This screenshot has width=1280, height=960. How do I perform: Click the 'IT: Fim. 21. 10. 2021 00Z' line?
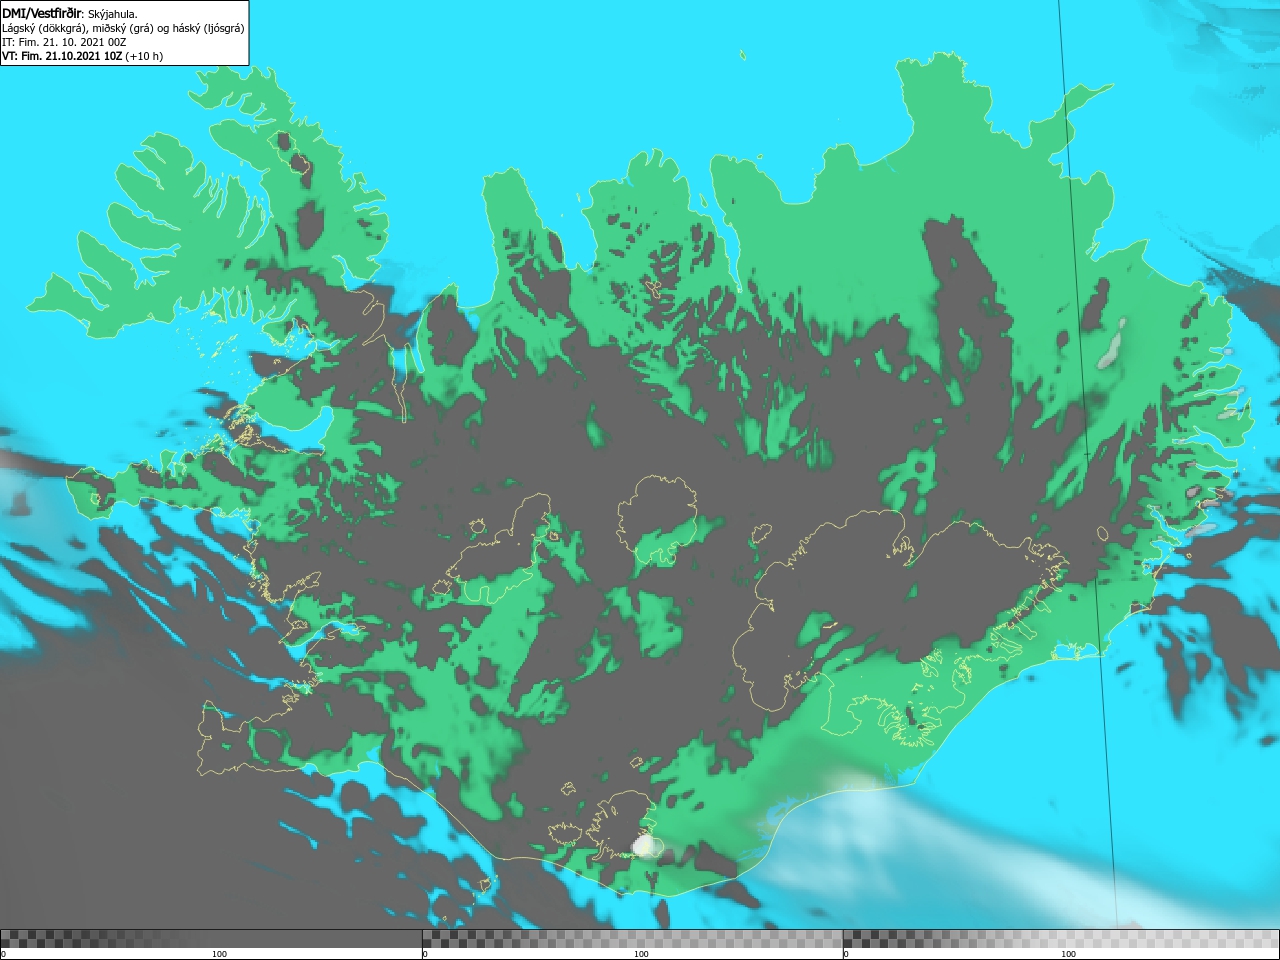(64, 42)
